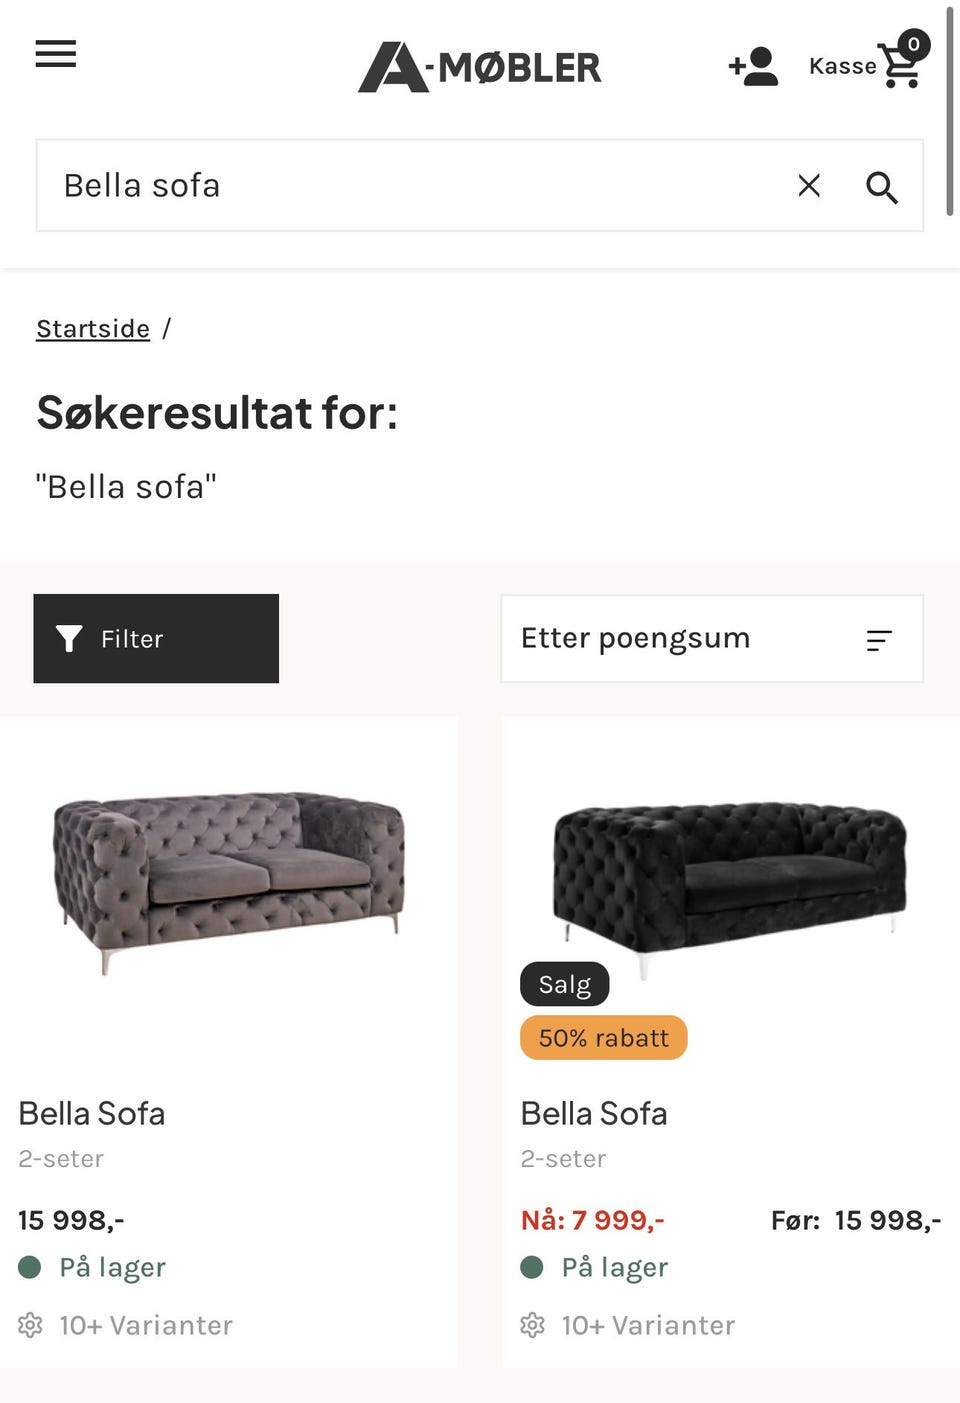
Task: Open the hamburger navigation menu
Action: (55, 55)
